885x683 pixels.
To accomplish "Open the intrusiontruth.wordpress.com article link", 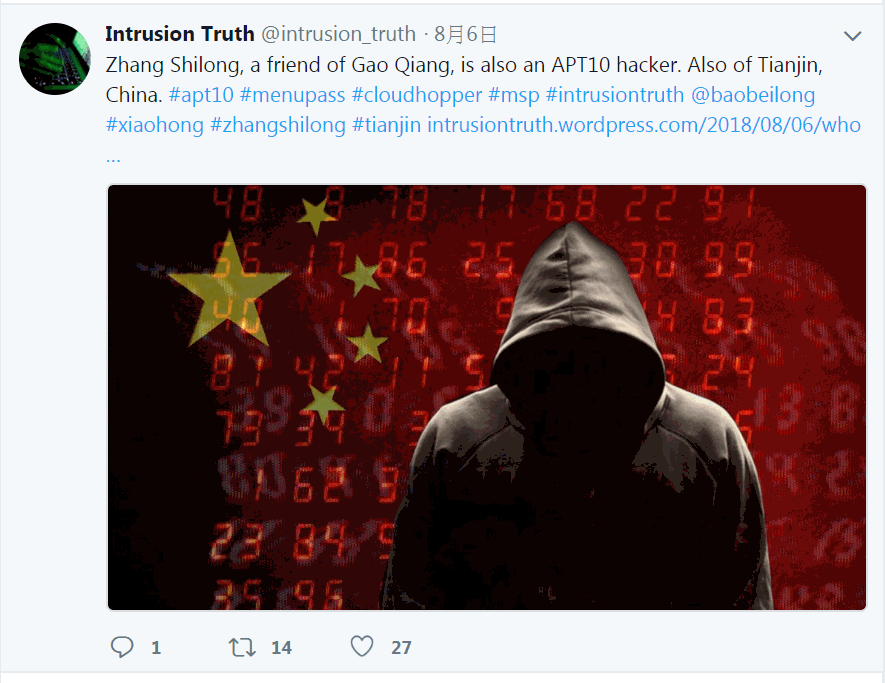I will [644, 125].
